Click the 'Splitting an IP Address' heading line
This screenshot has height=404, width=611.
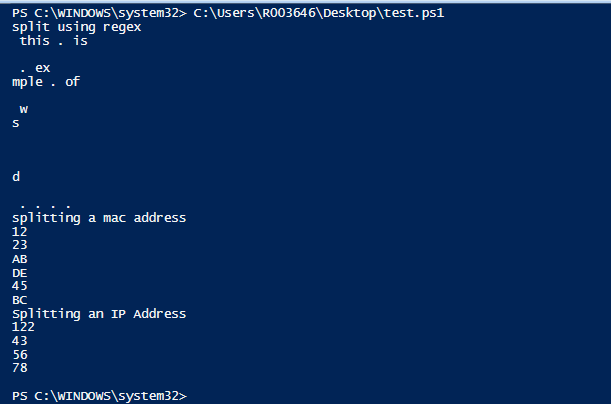(99, 313)
